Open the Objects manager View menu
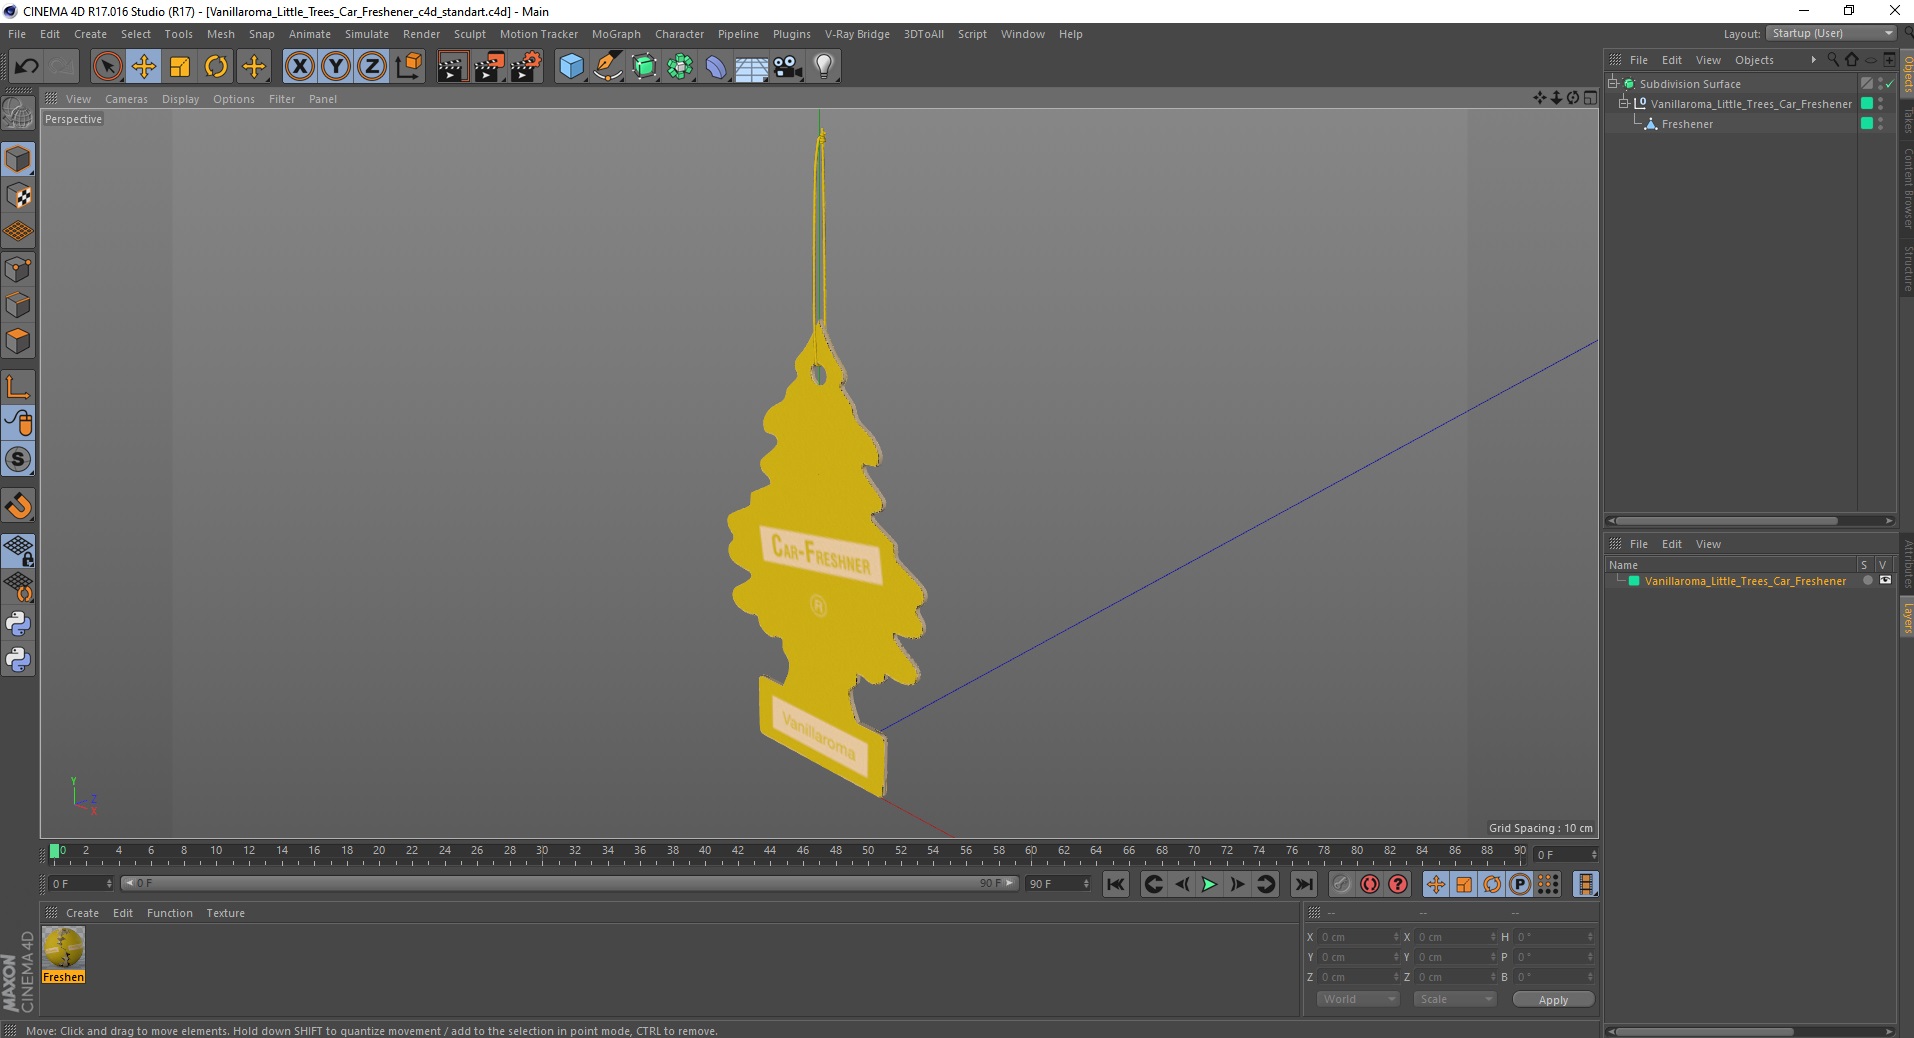1914x1038 pixels. click(x=1708, y=60)
